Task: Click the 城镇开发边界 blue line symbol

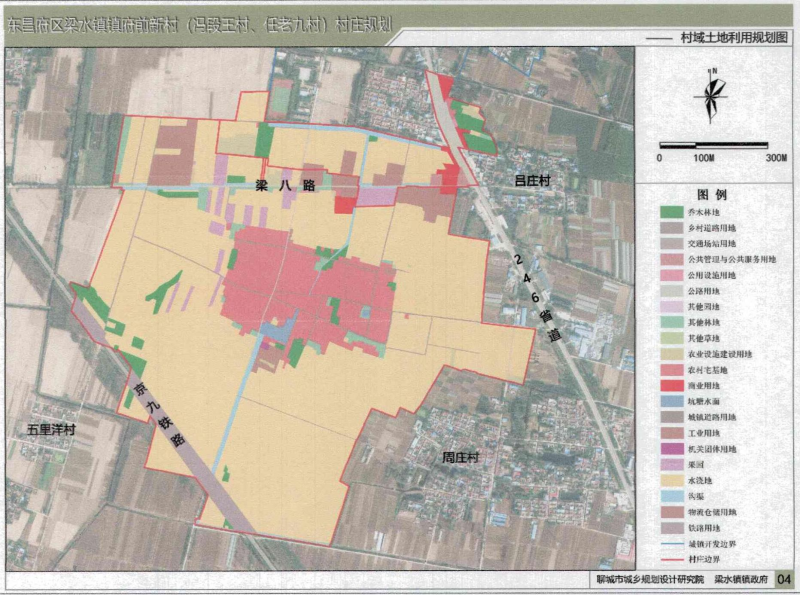Action: tap(670, 543)
